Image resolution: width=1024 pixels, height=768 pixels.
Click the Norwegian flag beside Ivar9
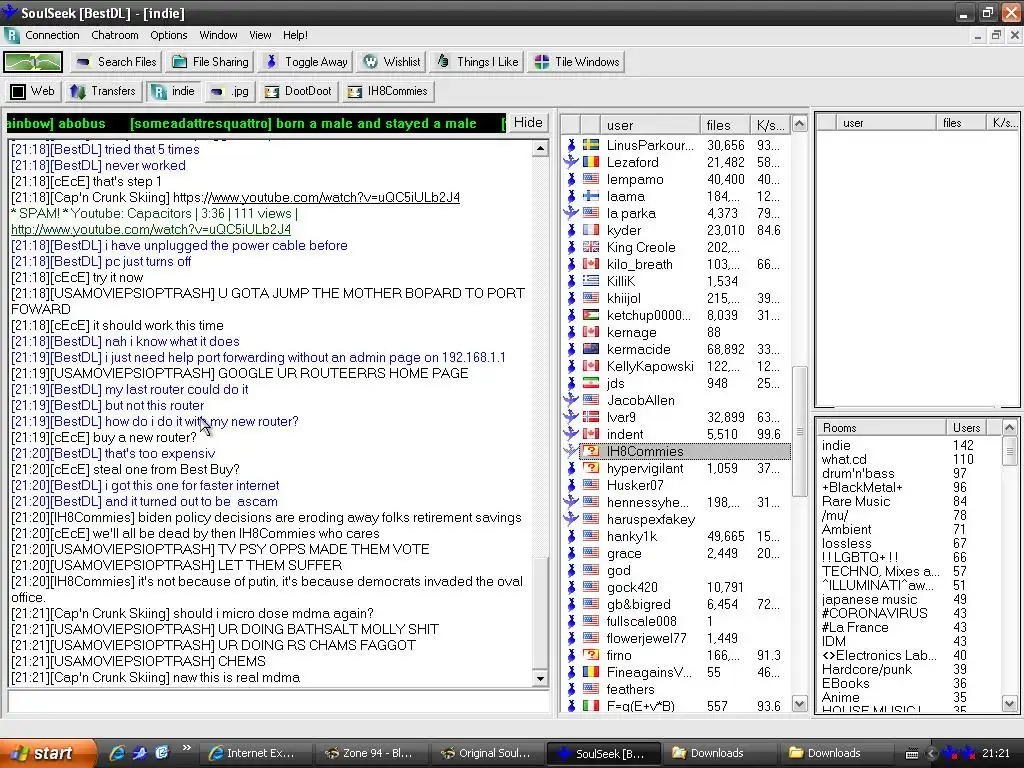click(590, 417)
